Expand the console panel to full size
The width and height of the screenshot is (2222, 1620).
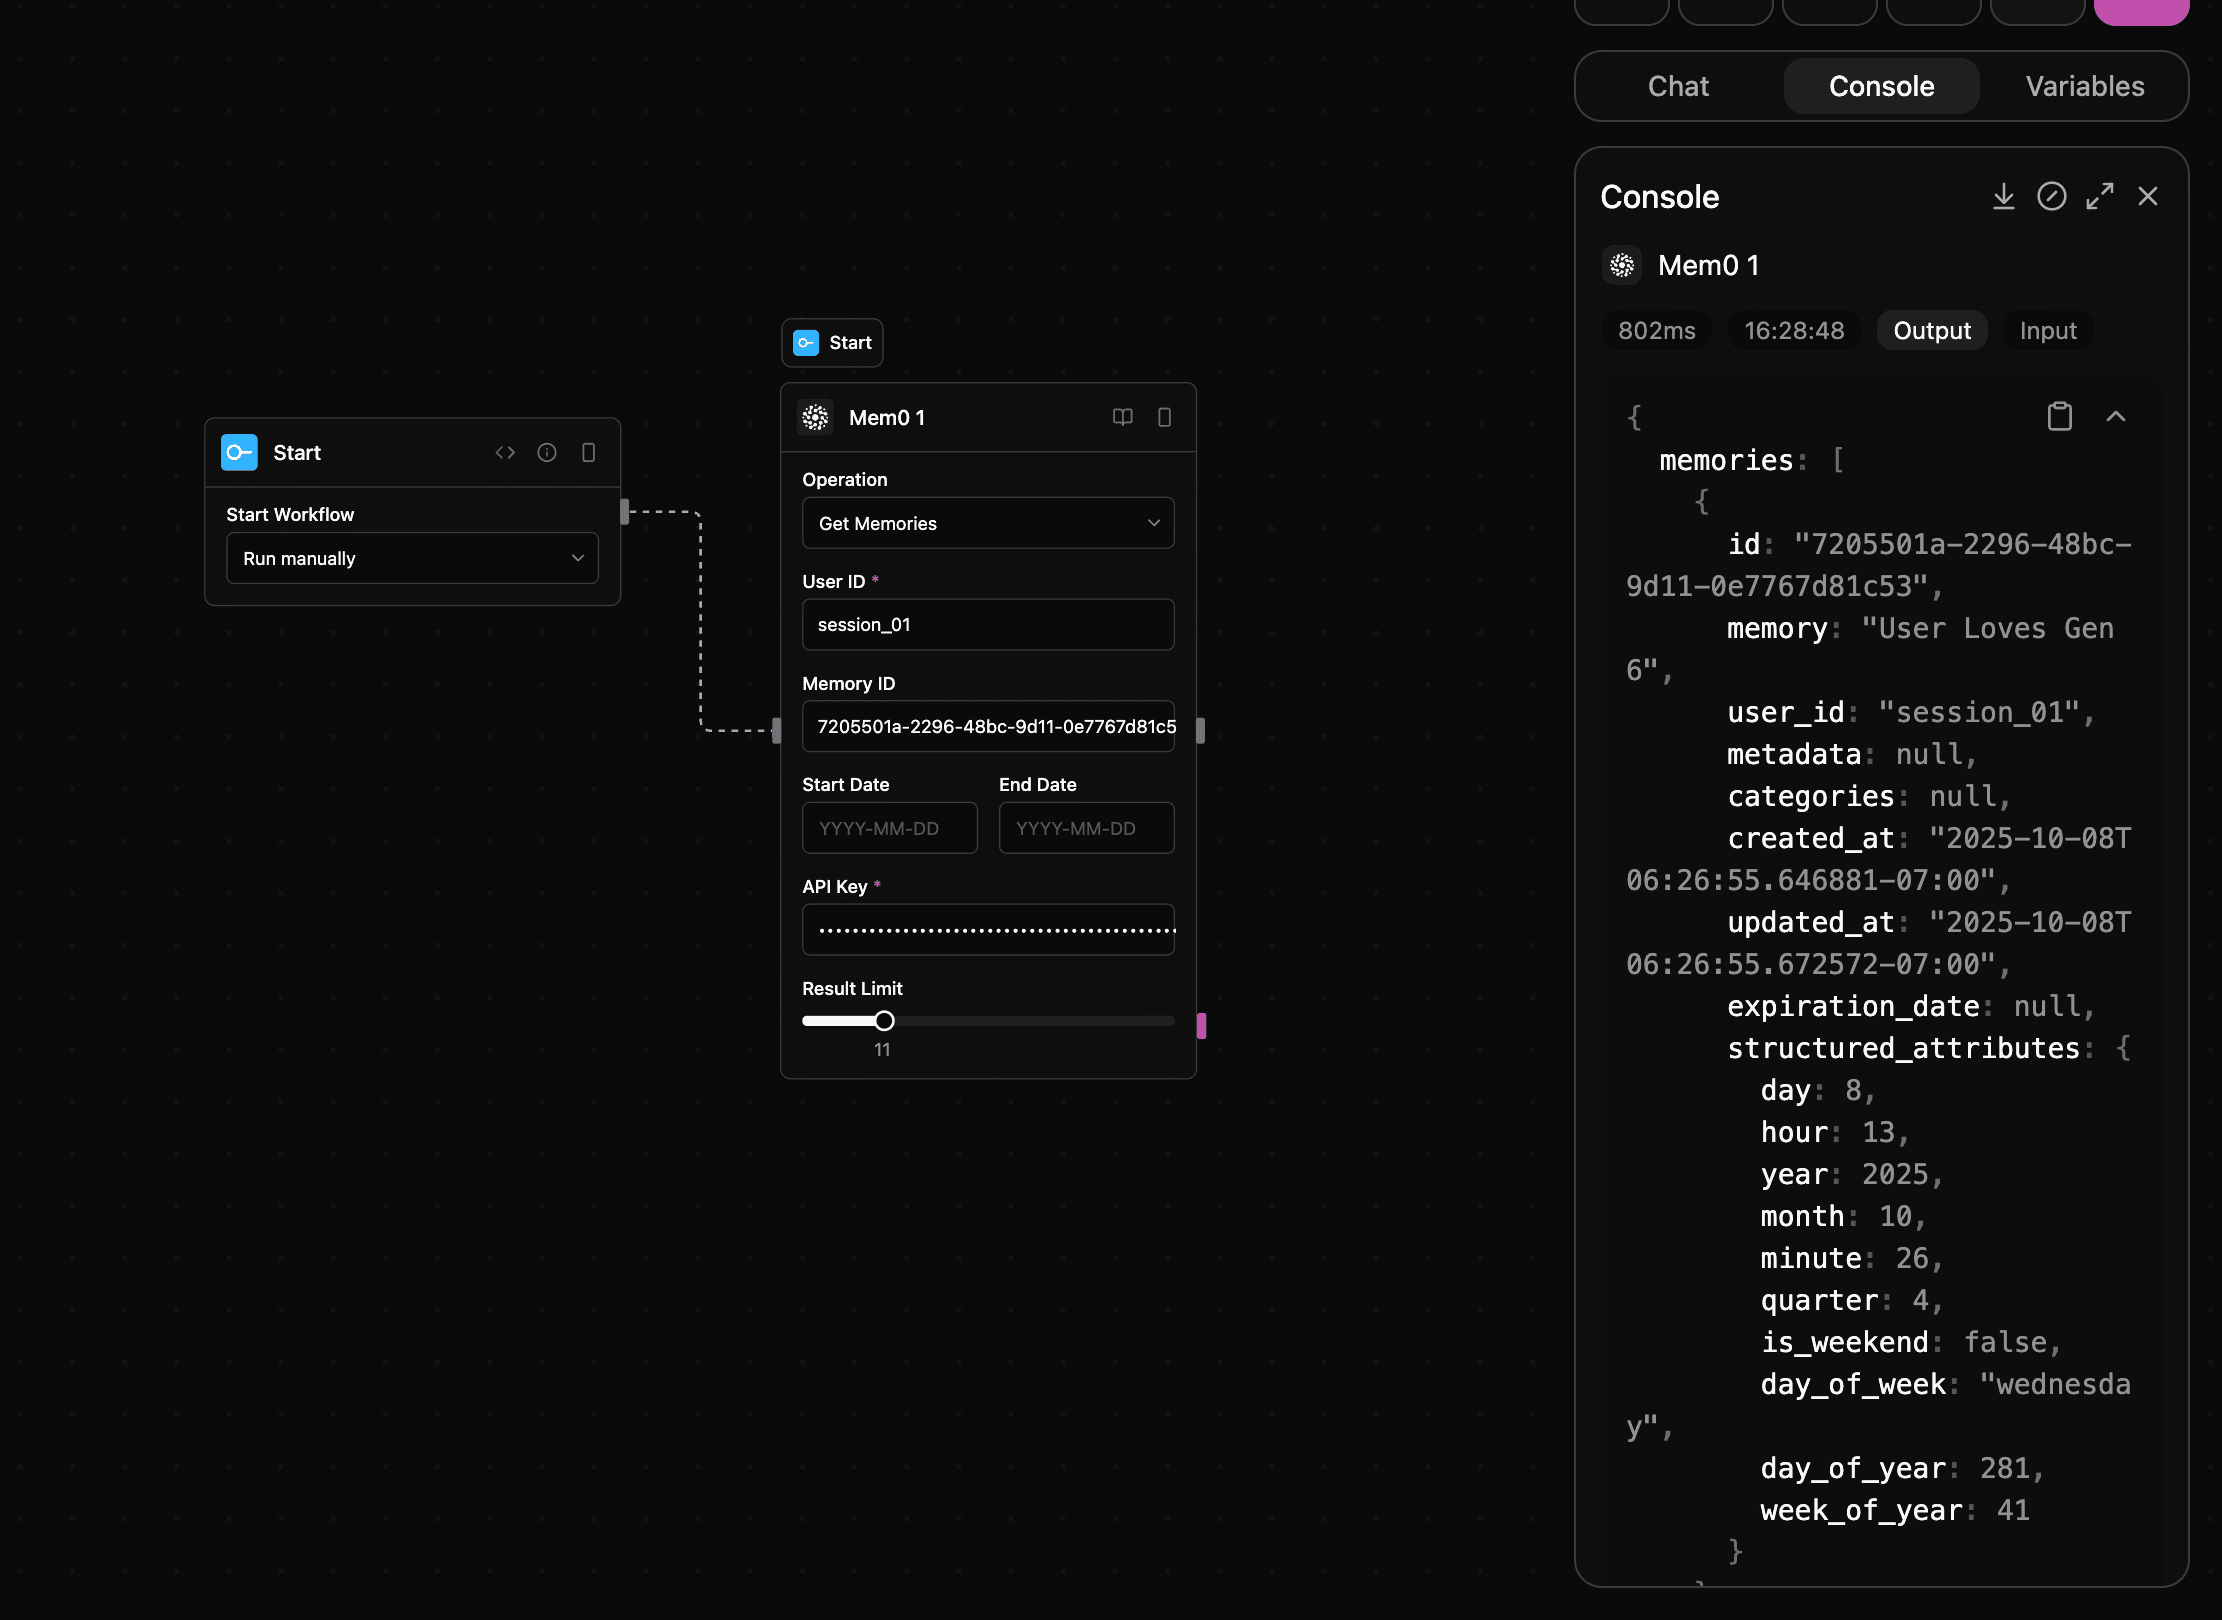(x=2099, y=197)
